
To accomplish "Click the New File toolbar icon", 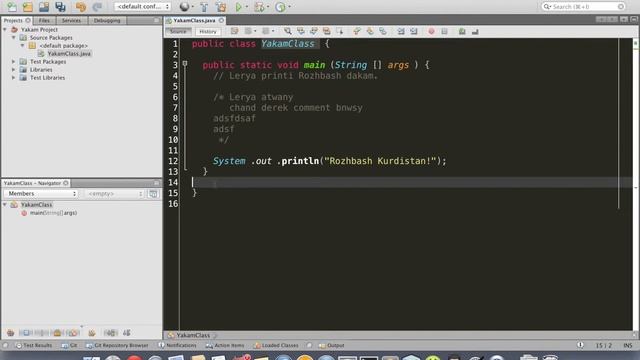I will pos(11,7).
